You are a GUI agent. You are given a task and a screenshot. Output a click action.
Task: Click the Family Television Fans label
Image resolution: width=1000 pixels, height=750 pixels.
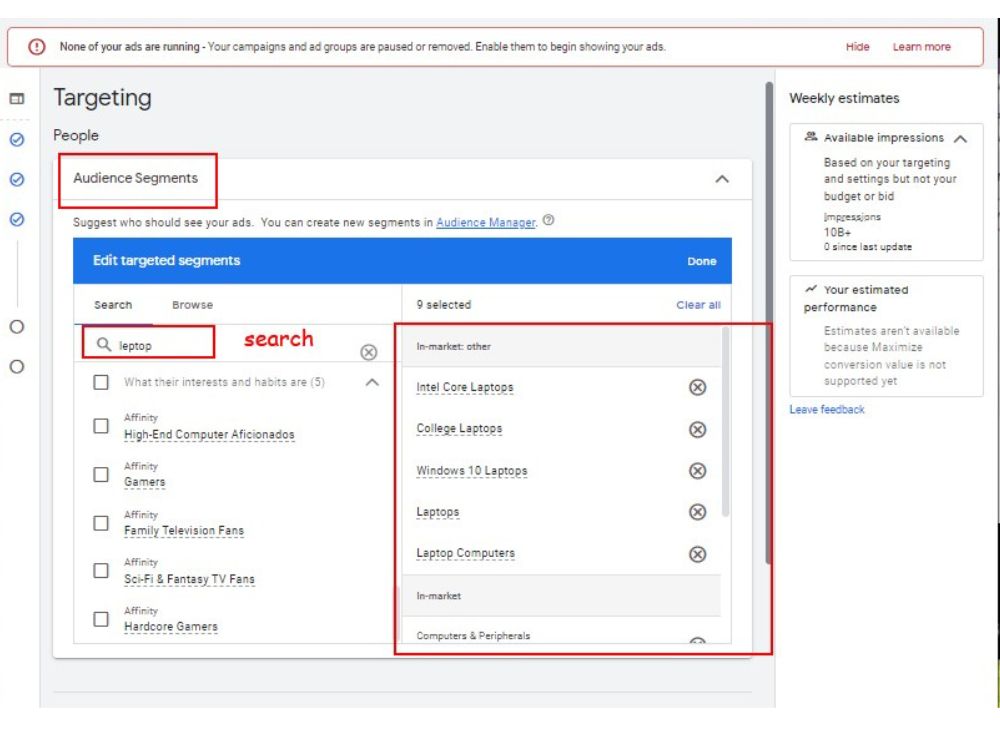point(184,531)
